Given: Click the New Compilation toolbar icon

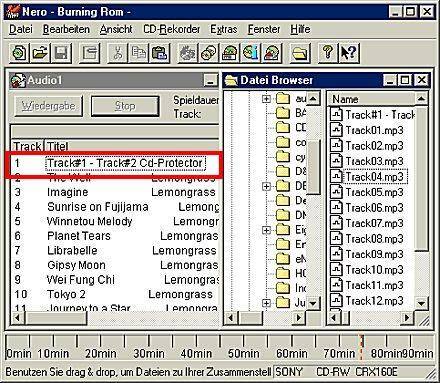Looking at the screenshot, I should coord(19,53).
